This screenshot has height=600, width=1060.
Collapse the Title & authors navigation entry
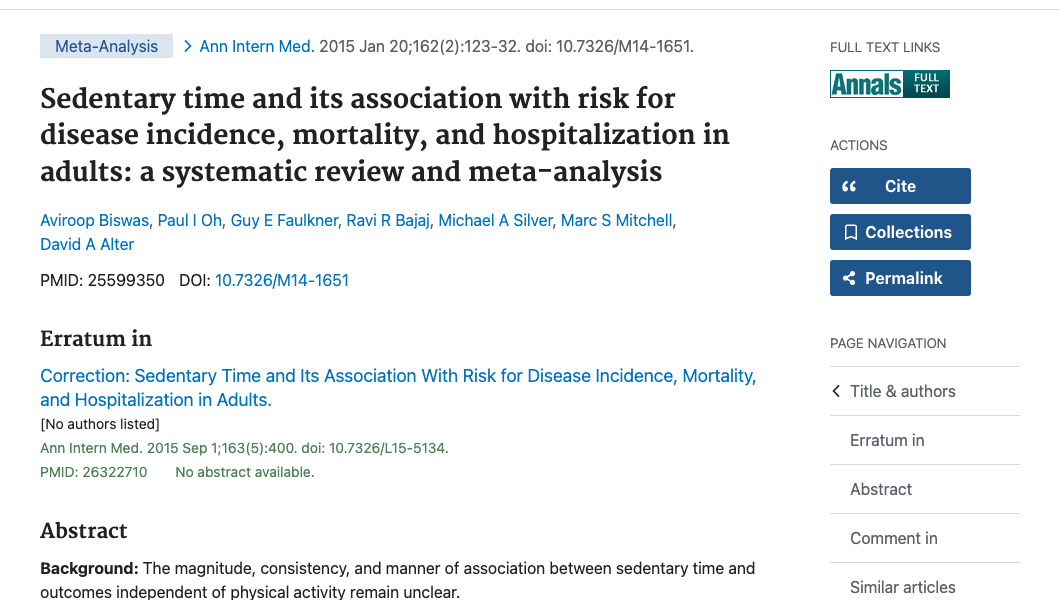click(x=903, y=391)
